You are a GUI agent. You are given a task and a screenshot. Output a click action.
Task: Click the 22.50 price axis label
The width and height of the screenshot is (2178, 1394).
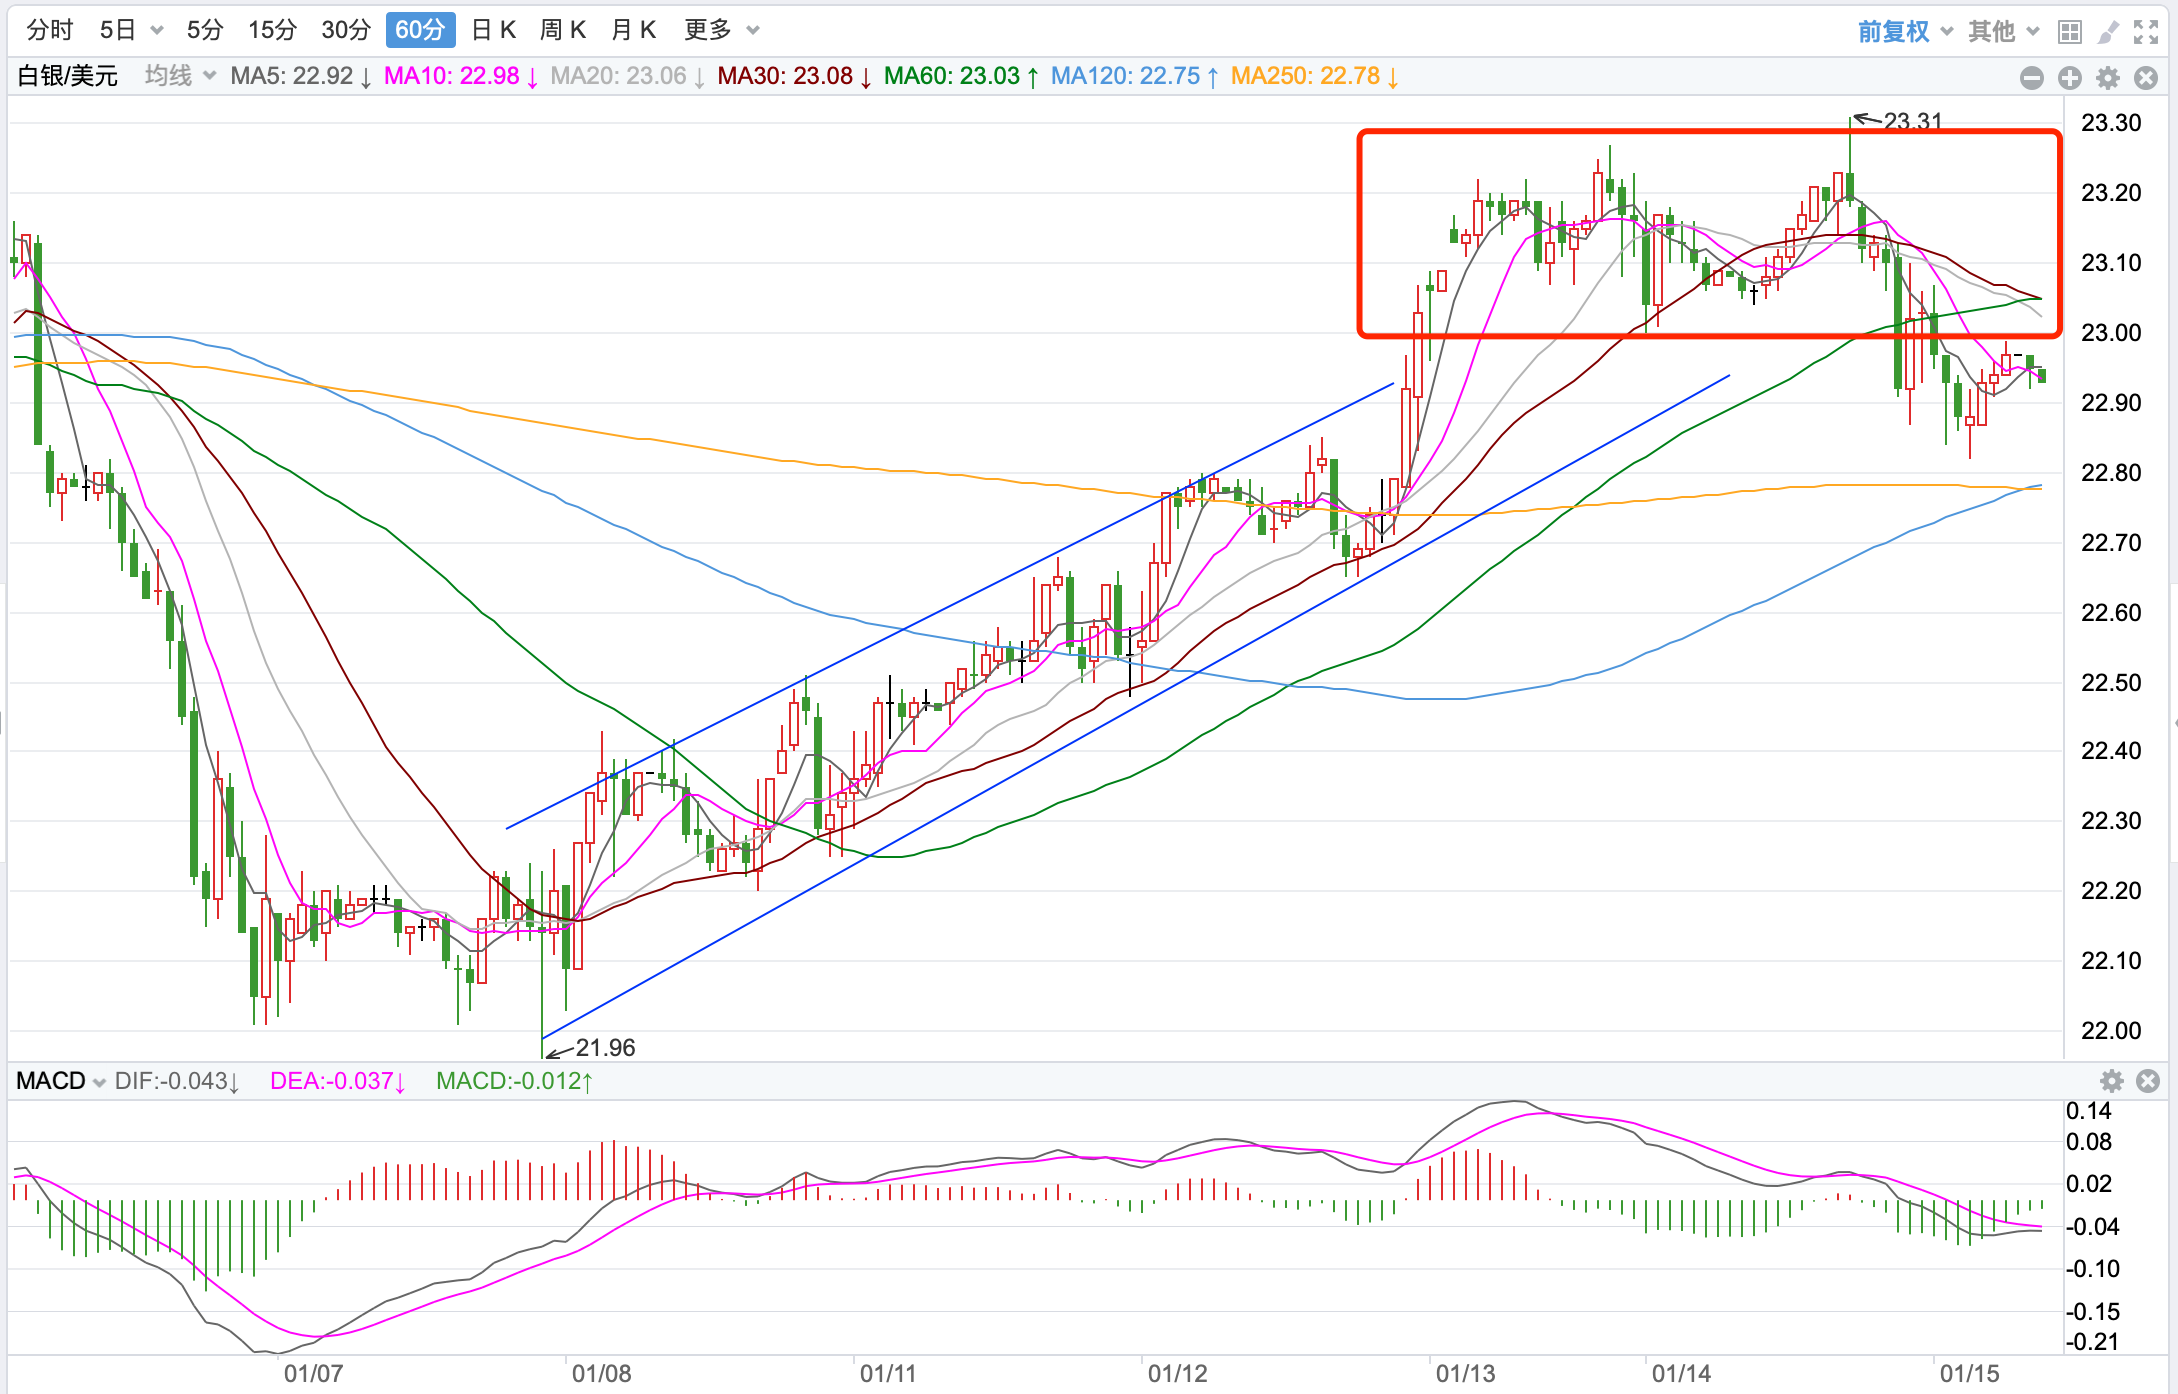tap(2111, 683)
